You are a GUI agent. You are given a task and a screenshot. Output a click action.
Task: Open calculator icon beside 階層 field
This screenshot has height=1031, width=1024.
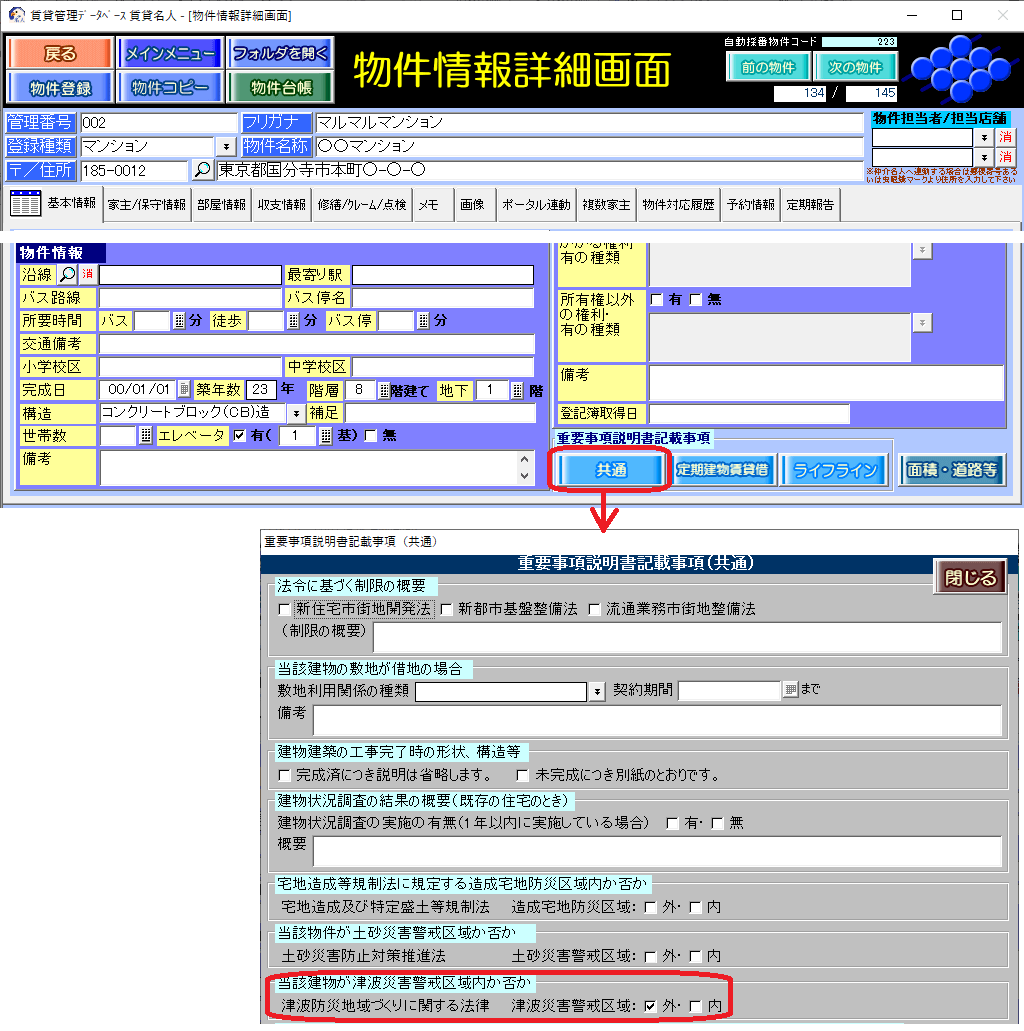coord(384,390)
